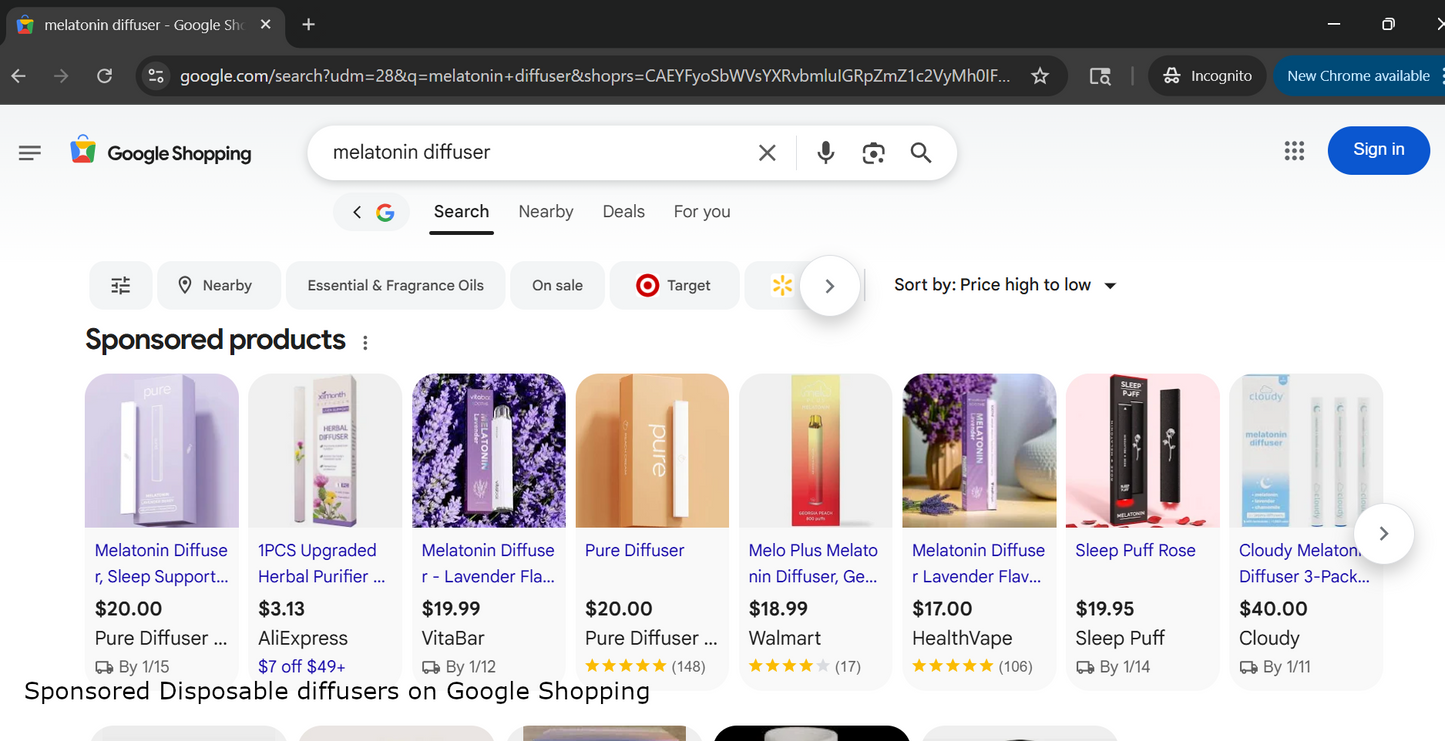Open the Google Shopping hamburger menu
The width and height of the screenshot is (1445, 741).
(30, 153)
